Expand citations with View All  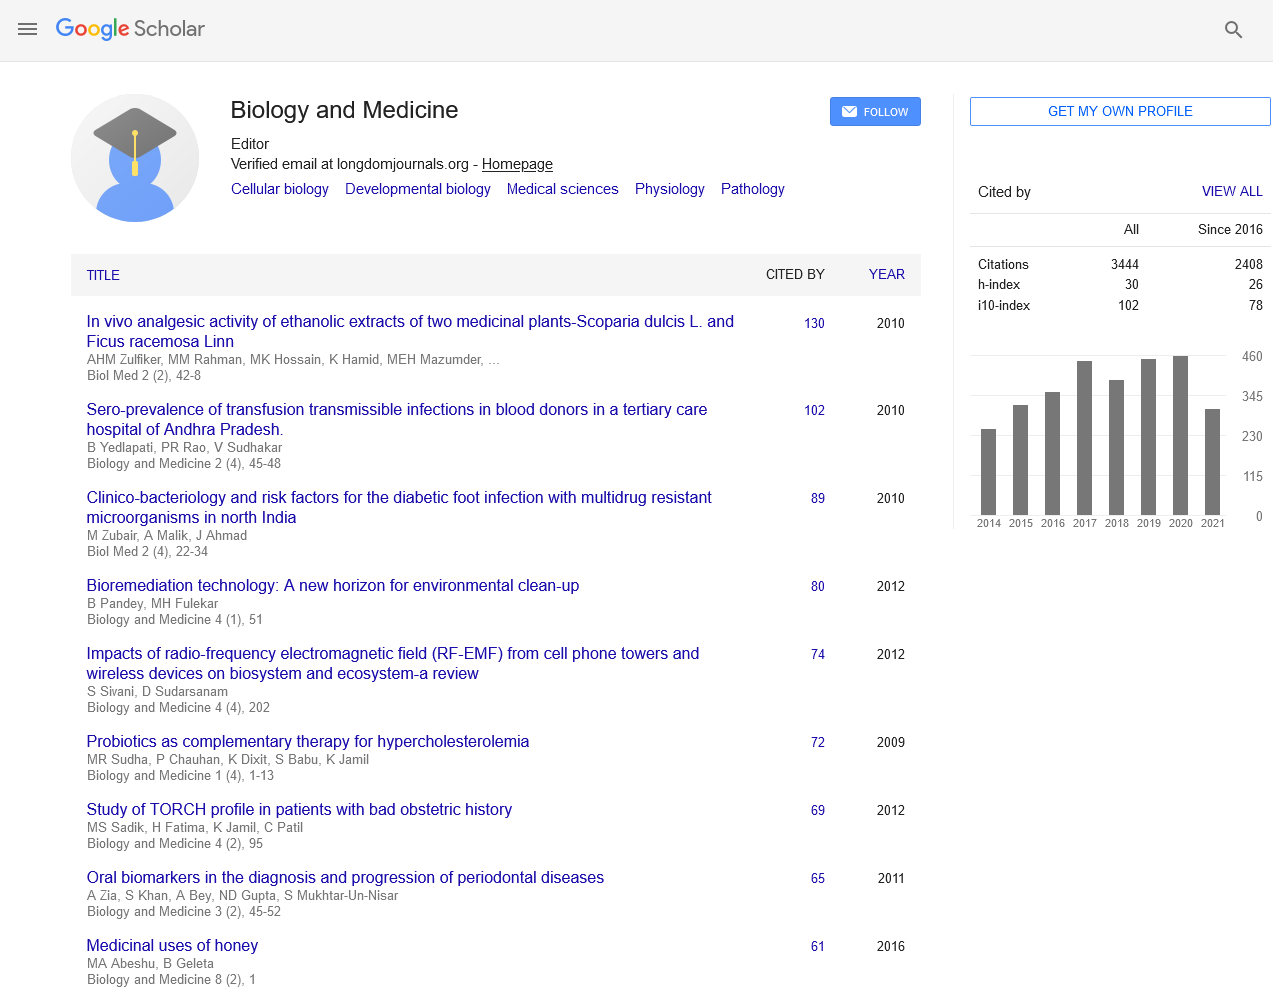pyautogui.click(x=1231, y=191)
